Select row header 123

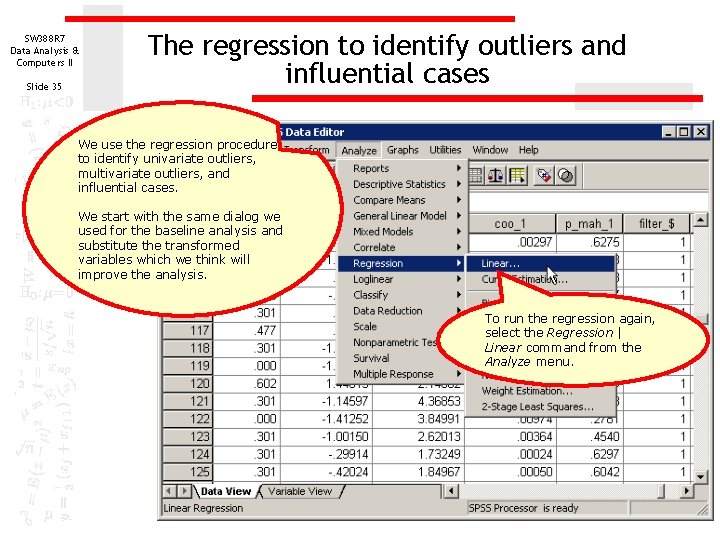point(189,437)
